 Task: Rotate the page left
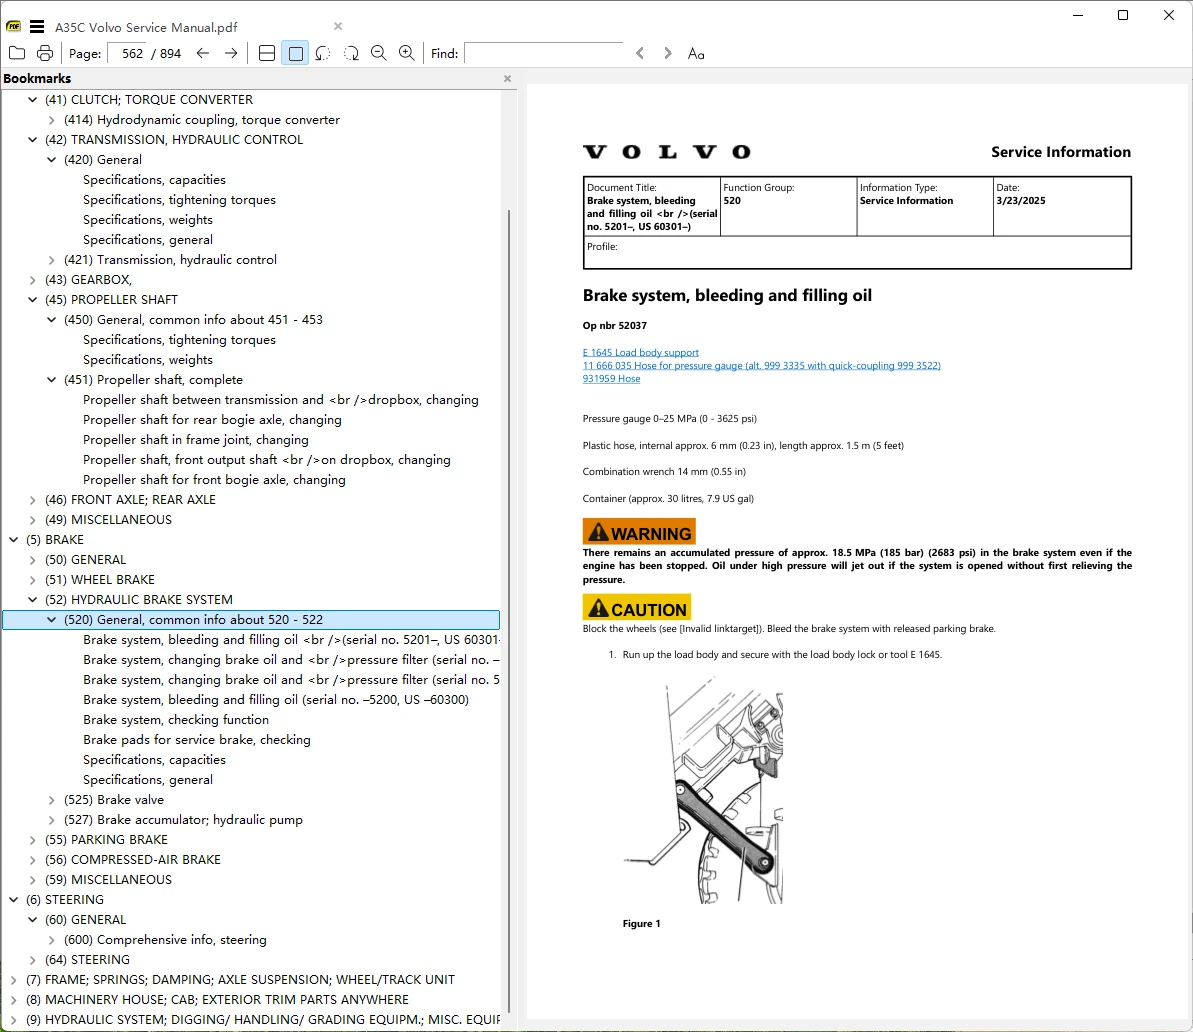(323, 53)
